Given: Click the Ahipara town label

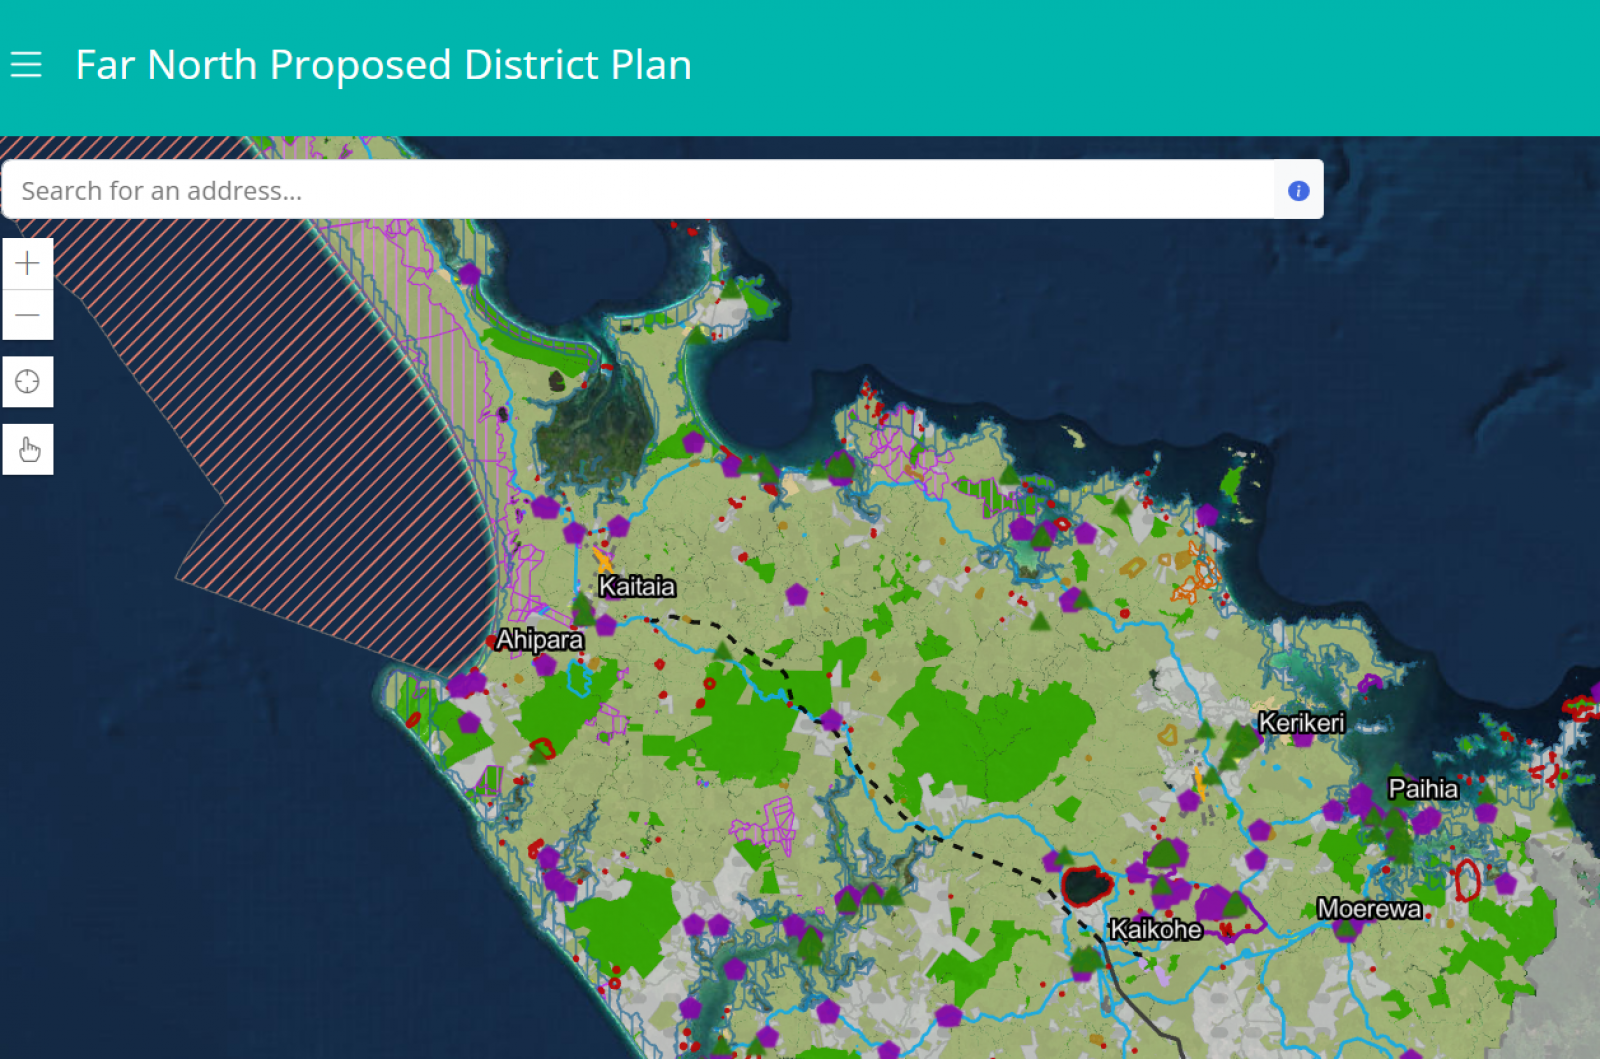Looking at the screenshot, I should [x=539, y=640].
